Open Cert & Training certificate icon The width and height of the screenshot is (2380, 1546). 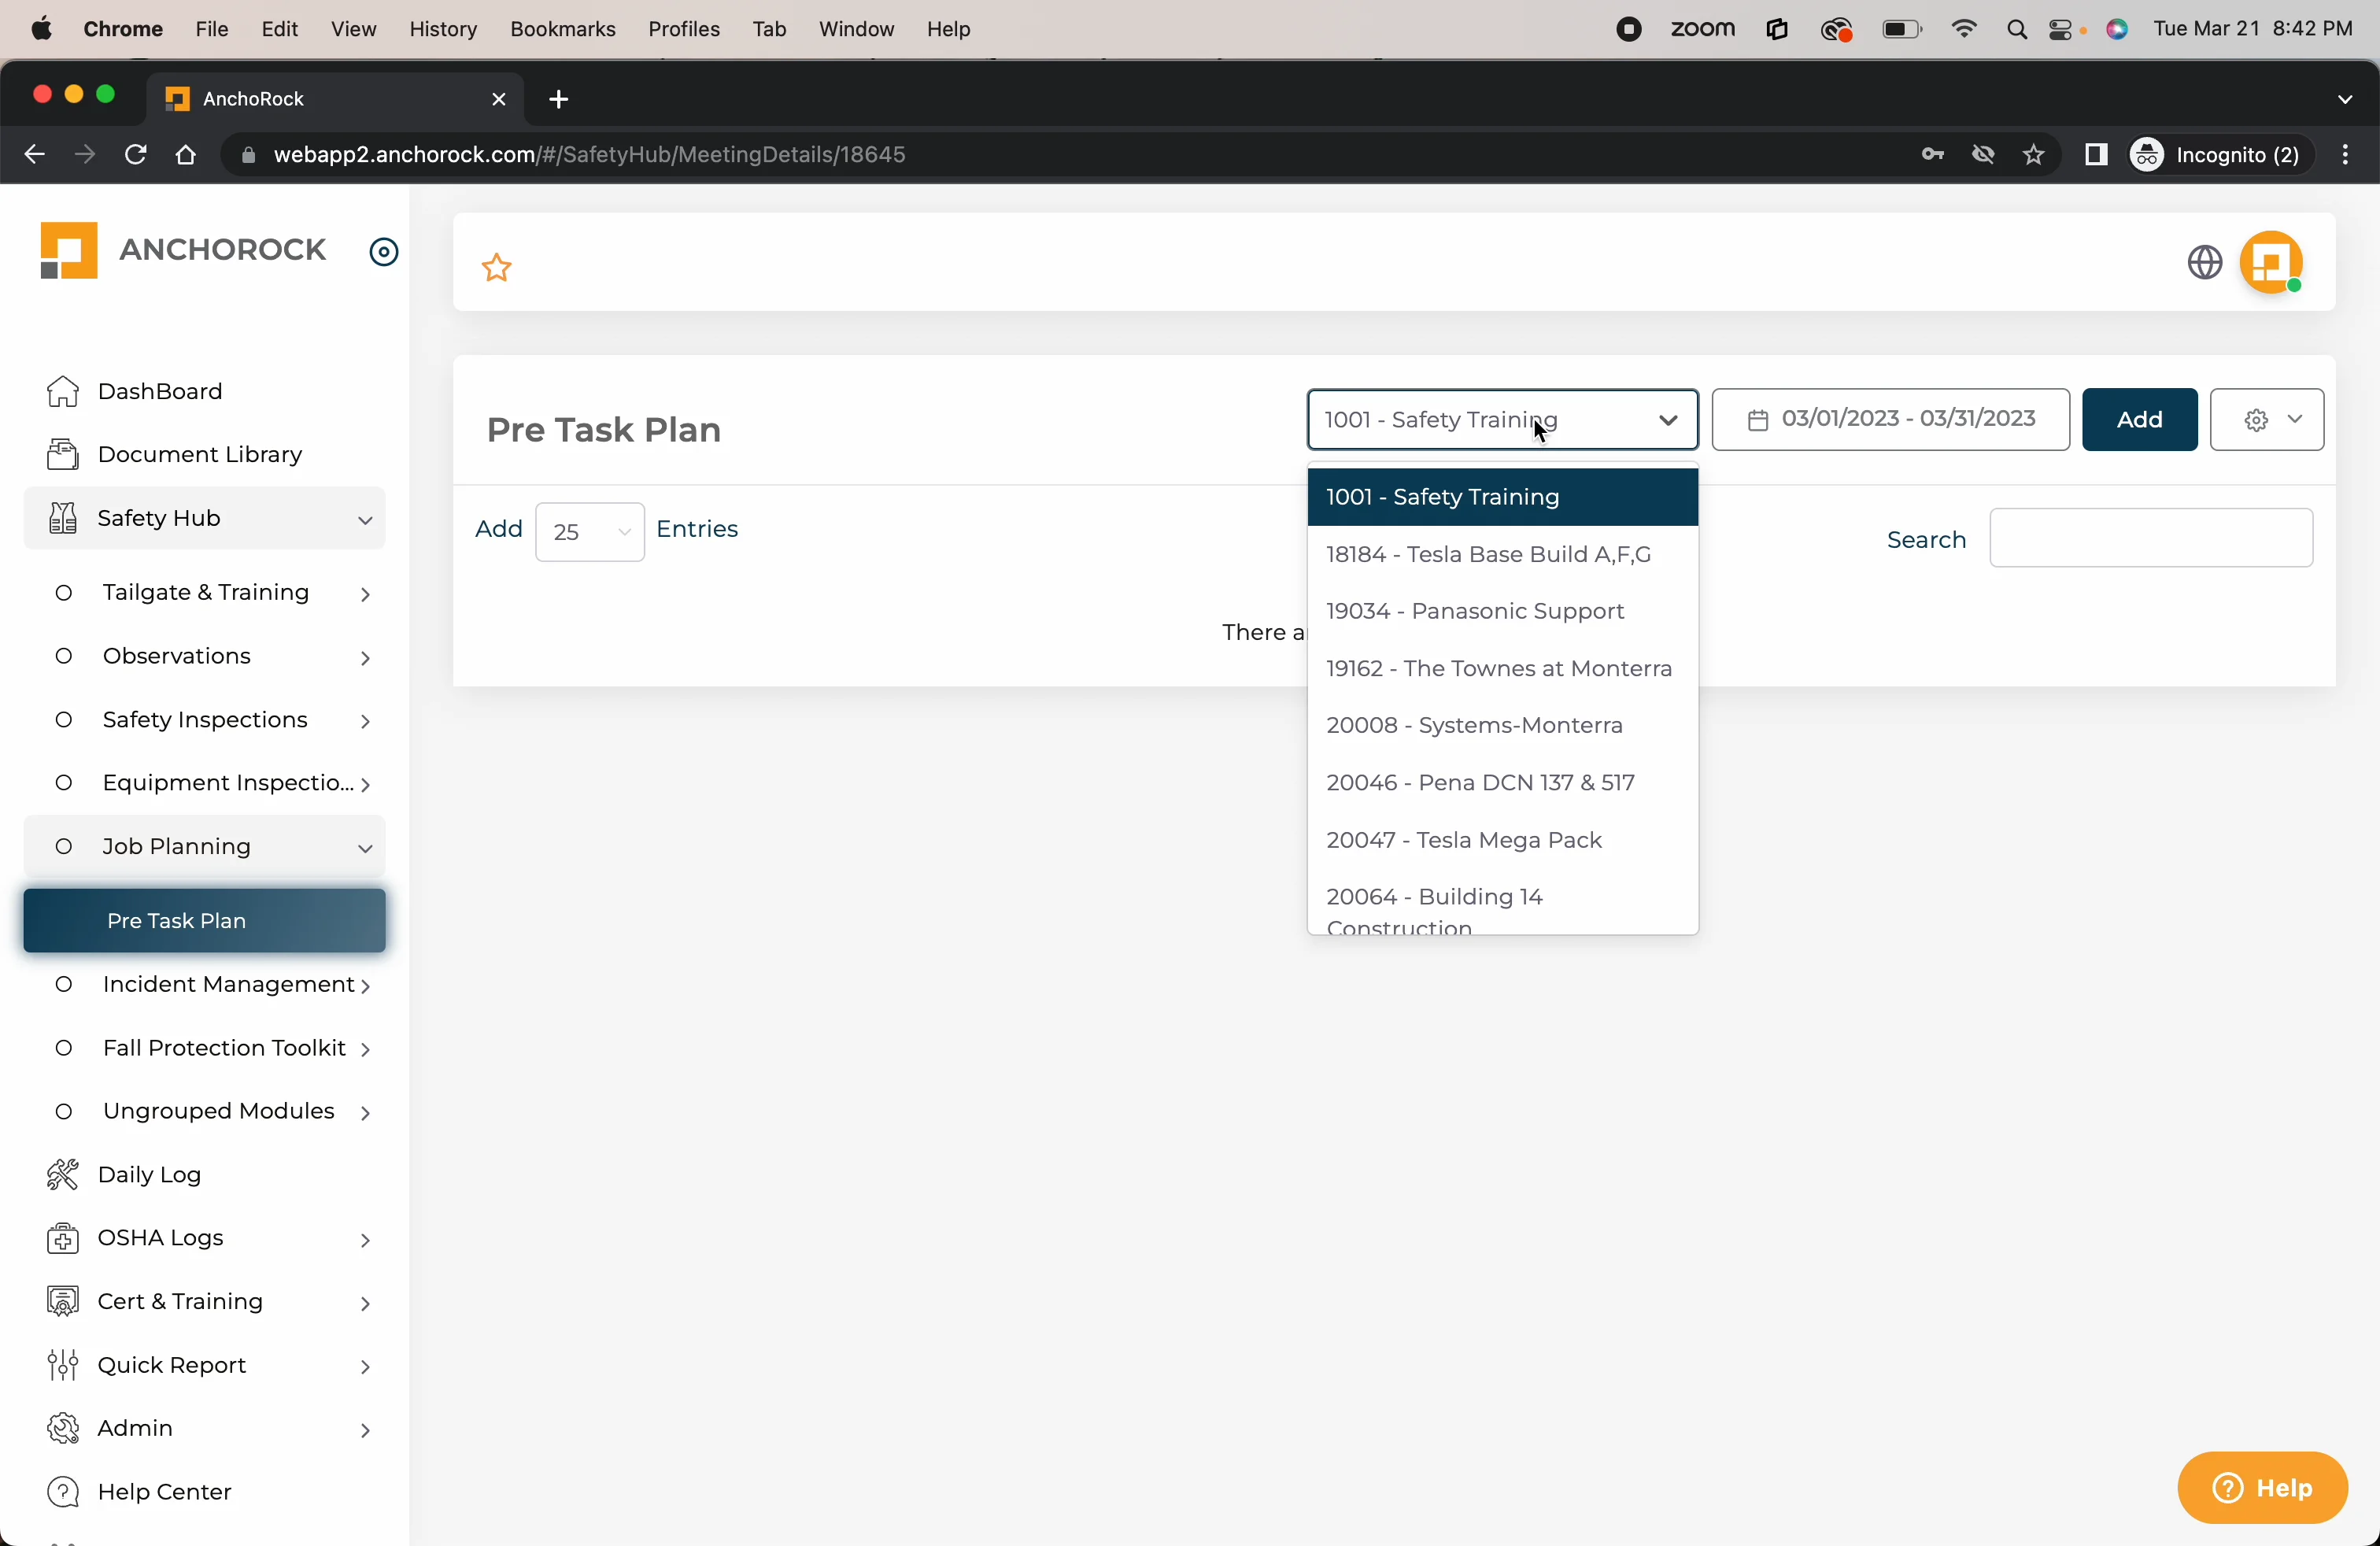coord(63,1302)
